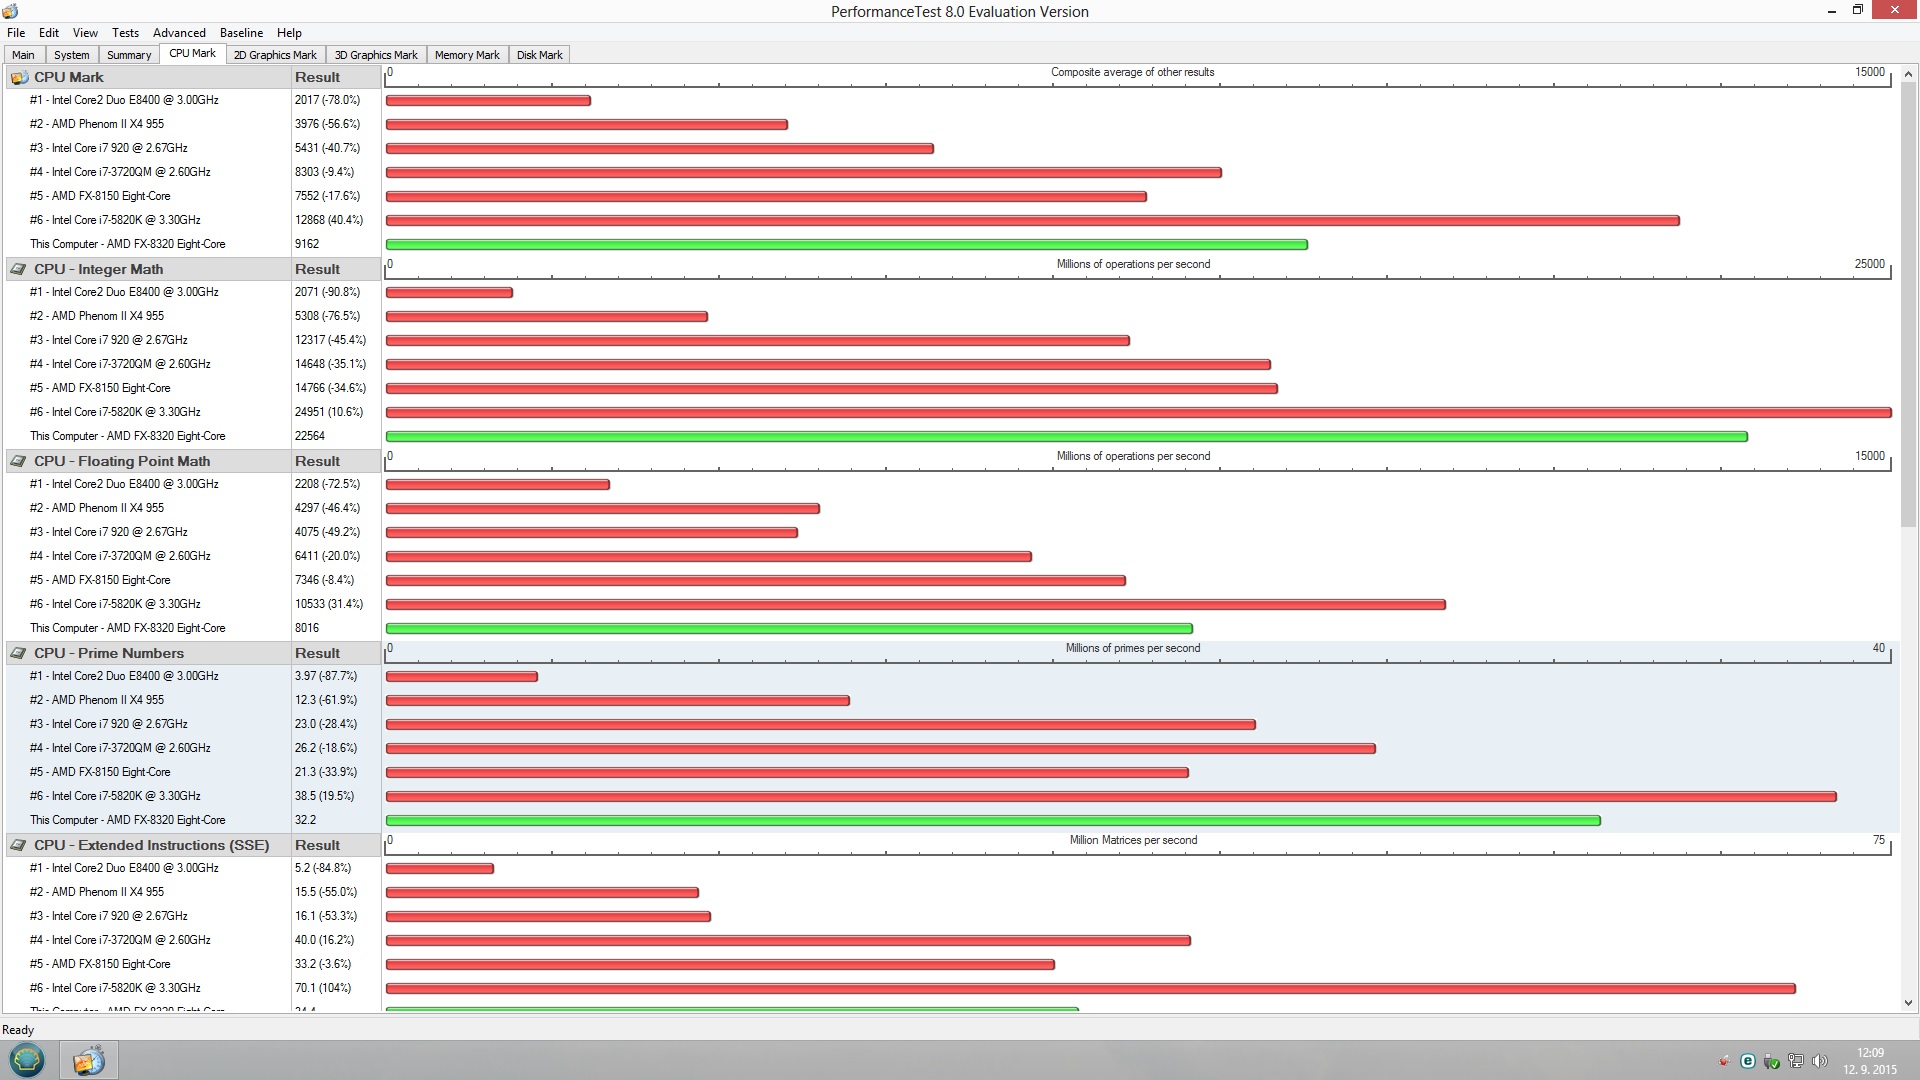Image resolution: width=1920 pixels, height=1080 pixels.
Task: Click the PerformanceTest taskbar icon
Action: tap(88, 1060)
